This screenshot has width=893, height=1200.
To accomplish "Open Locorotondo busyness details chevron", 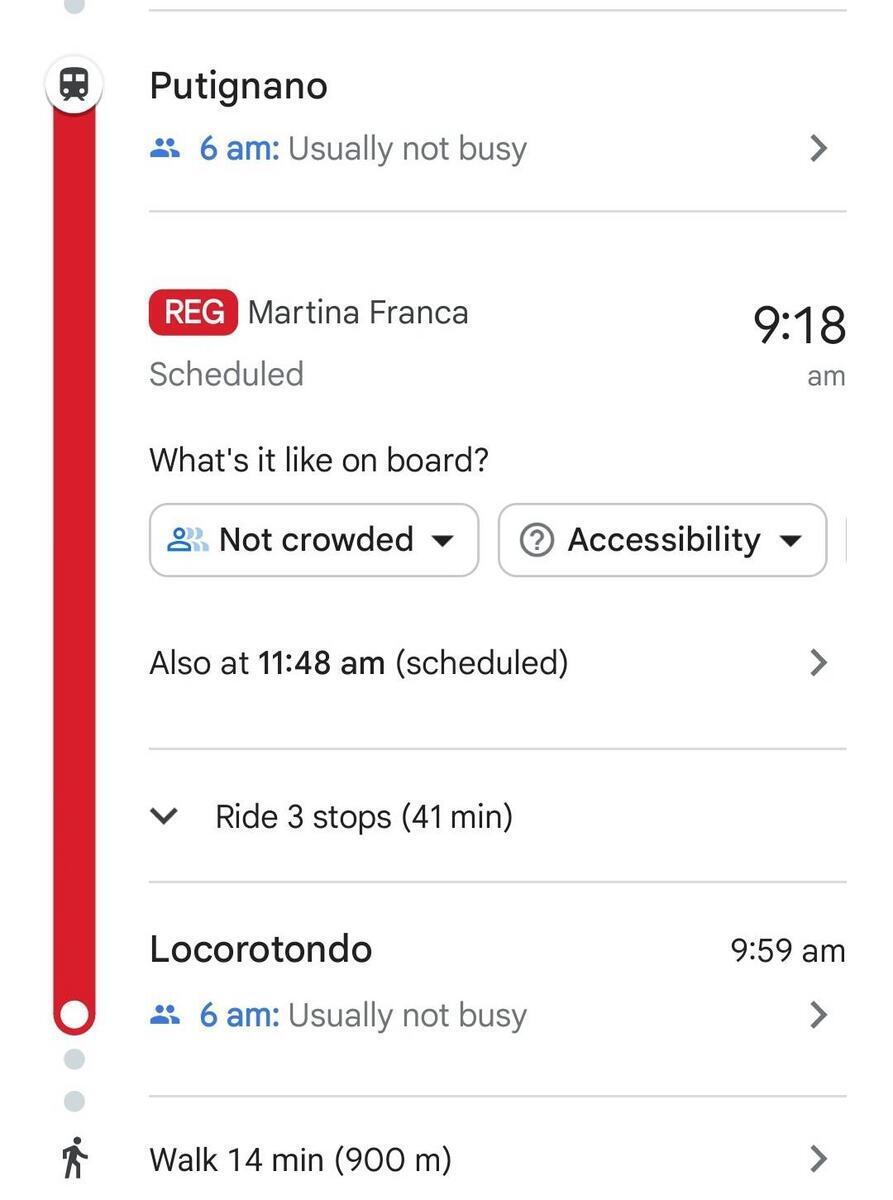I will point(819,1015).
